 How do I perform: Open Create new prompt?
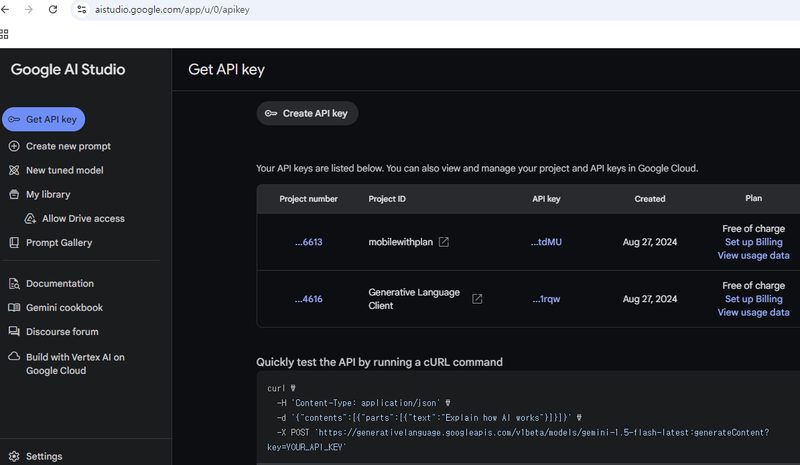[x=68, y=146]
